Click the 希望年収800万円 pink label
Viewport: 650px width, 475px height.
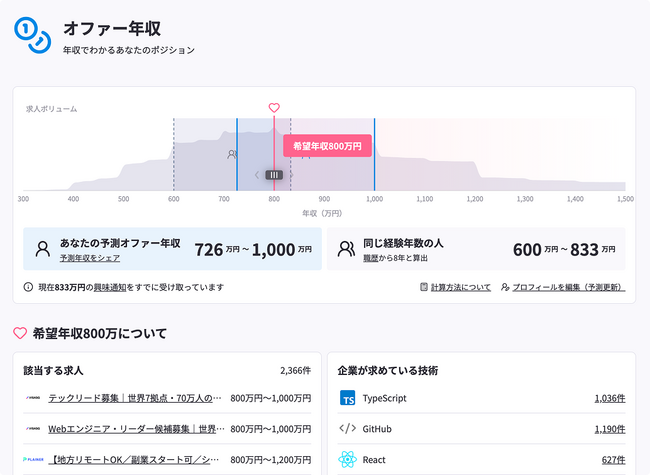[x=327, y=146]
